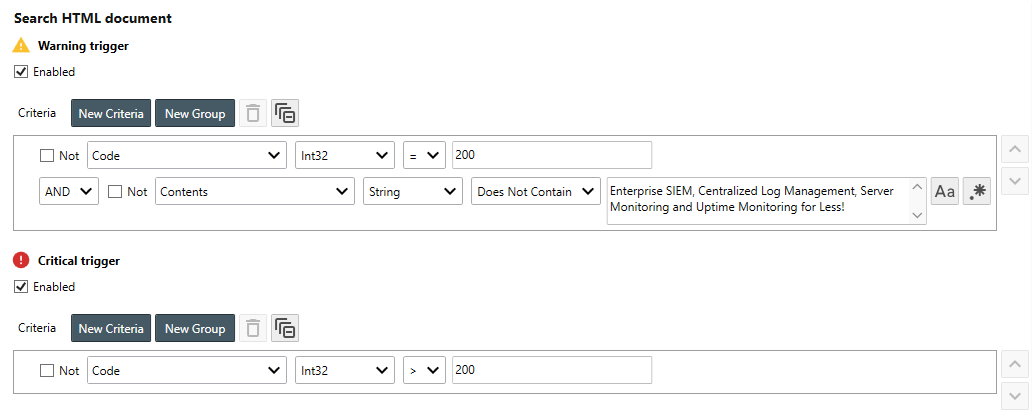Click the delete criteria trash icon under Critical trigger

(x=254, y=328)
